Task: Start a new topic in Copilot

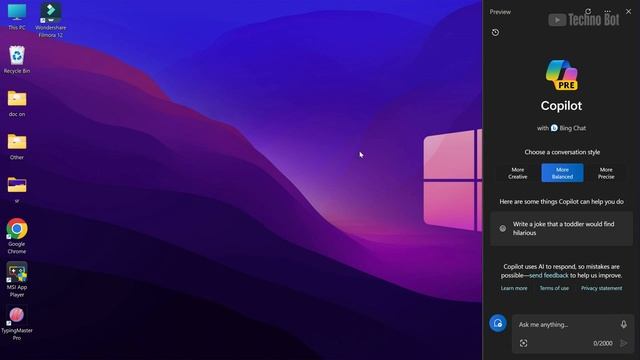Action: (498, 323)
